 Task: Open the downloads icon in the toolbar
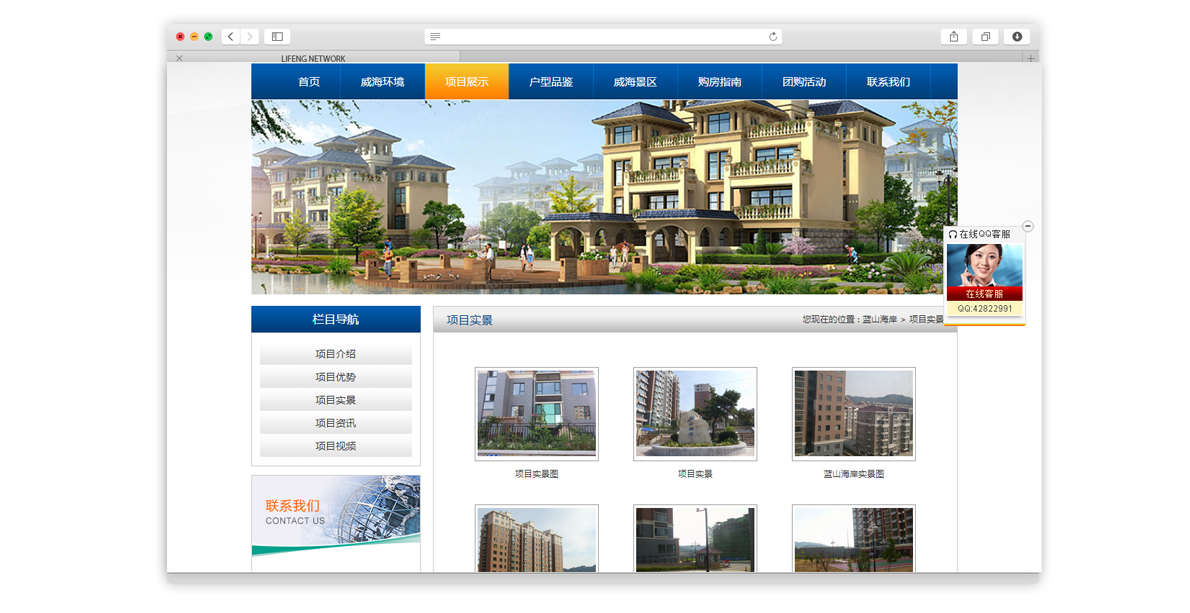coord(1017,36)
